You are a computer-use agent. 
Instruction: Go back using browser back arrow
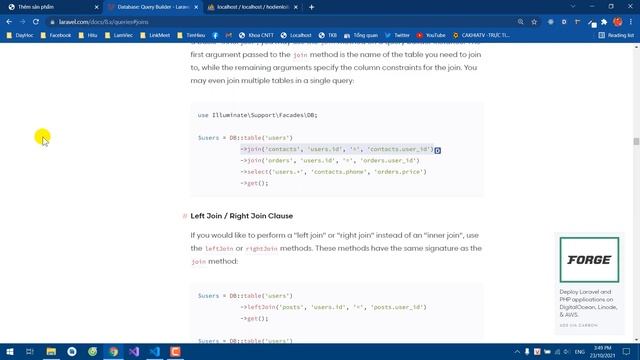point(9,22)
